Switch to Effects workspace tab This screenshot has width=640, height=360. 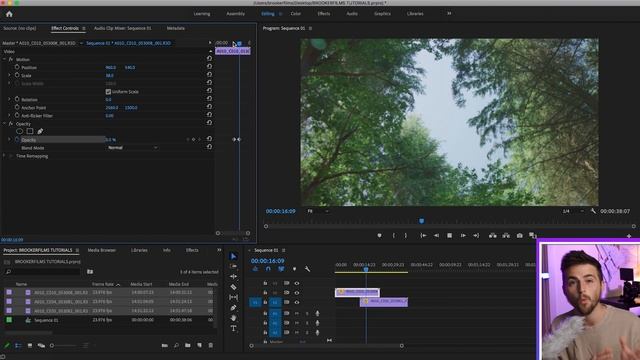324,13
